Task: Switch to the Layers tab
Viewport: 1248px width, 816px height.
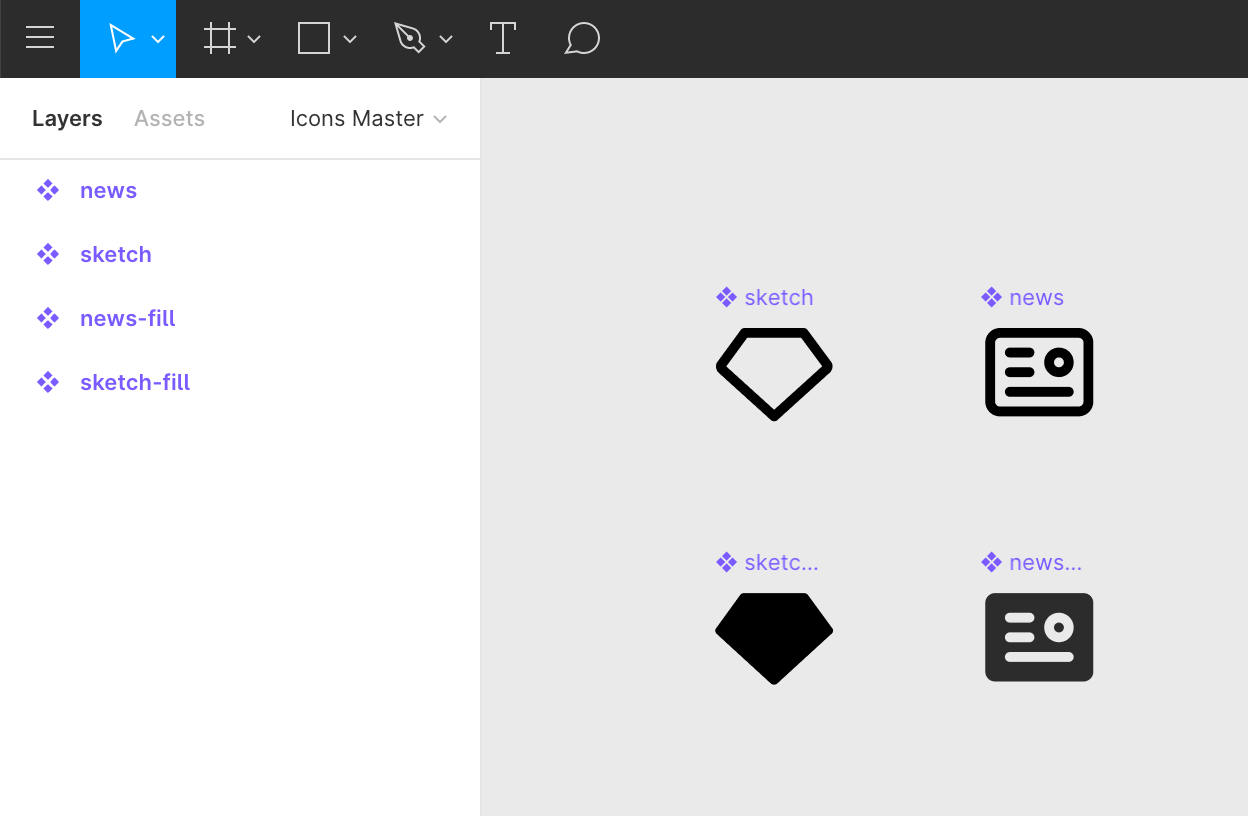Action: 67,119
